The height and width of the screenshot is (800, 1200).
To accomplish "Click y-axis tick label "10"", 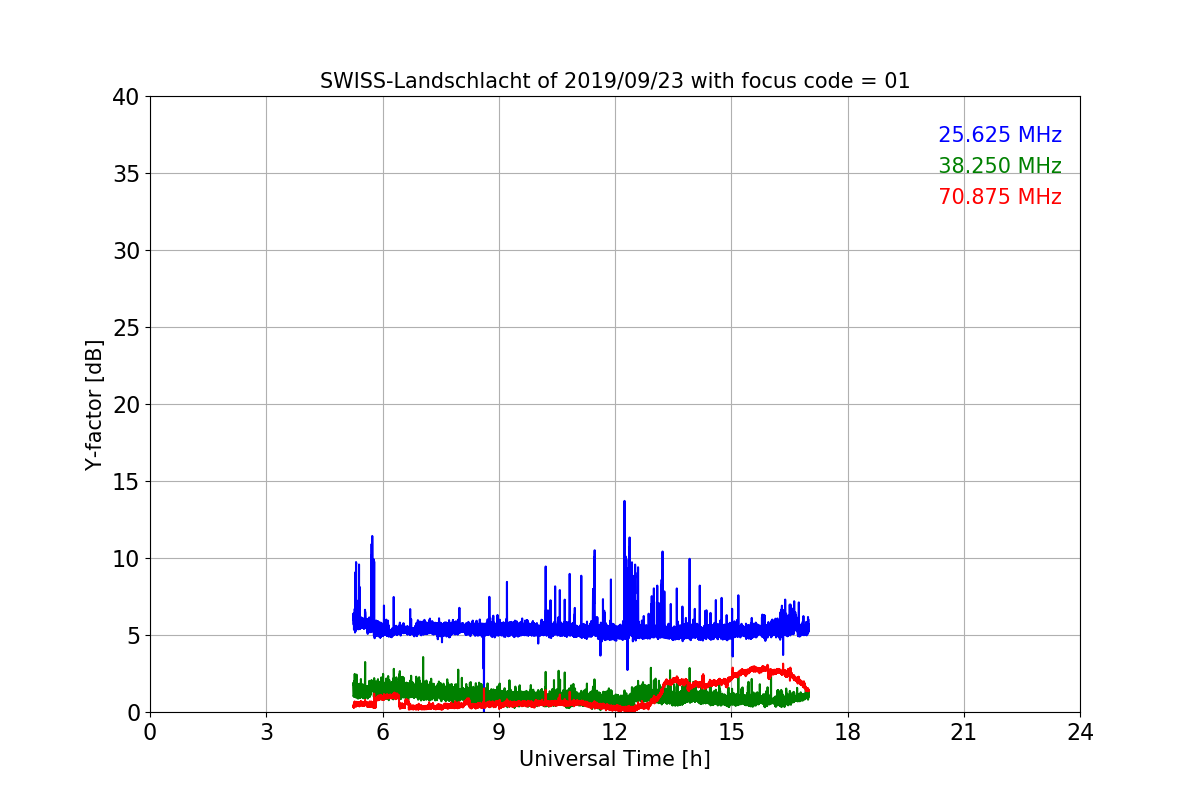I will click(125, 559).
